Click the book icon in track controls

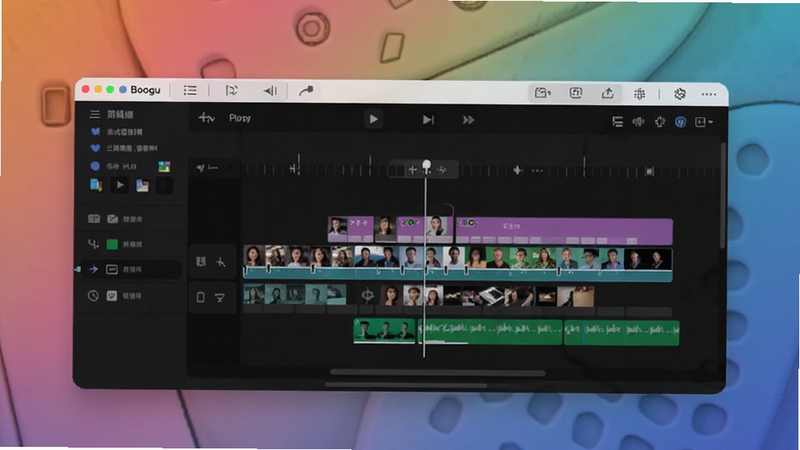[x=201, y=262]
